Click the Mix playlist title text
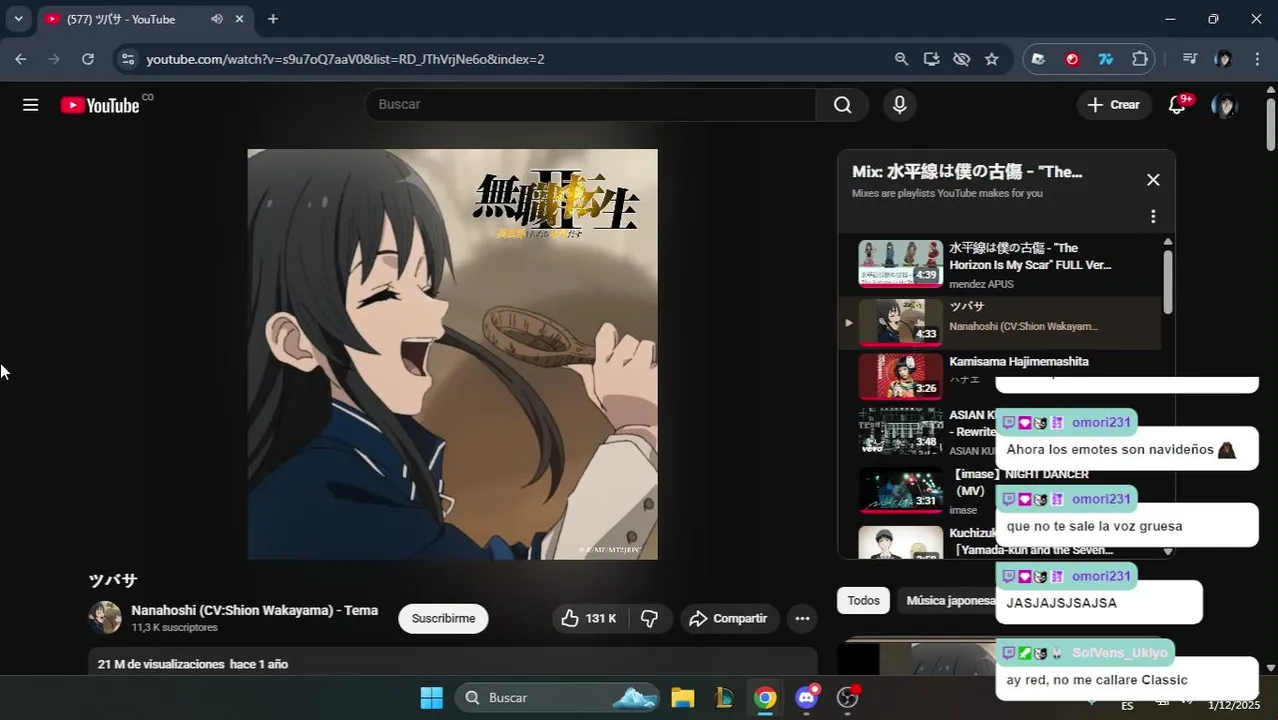1278x720 pixels. (967, 172)
